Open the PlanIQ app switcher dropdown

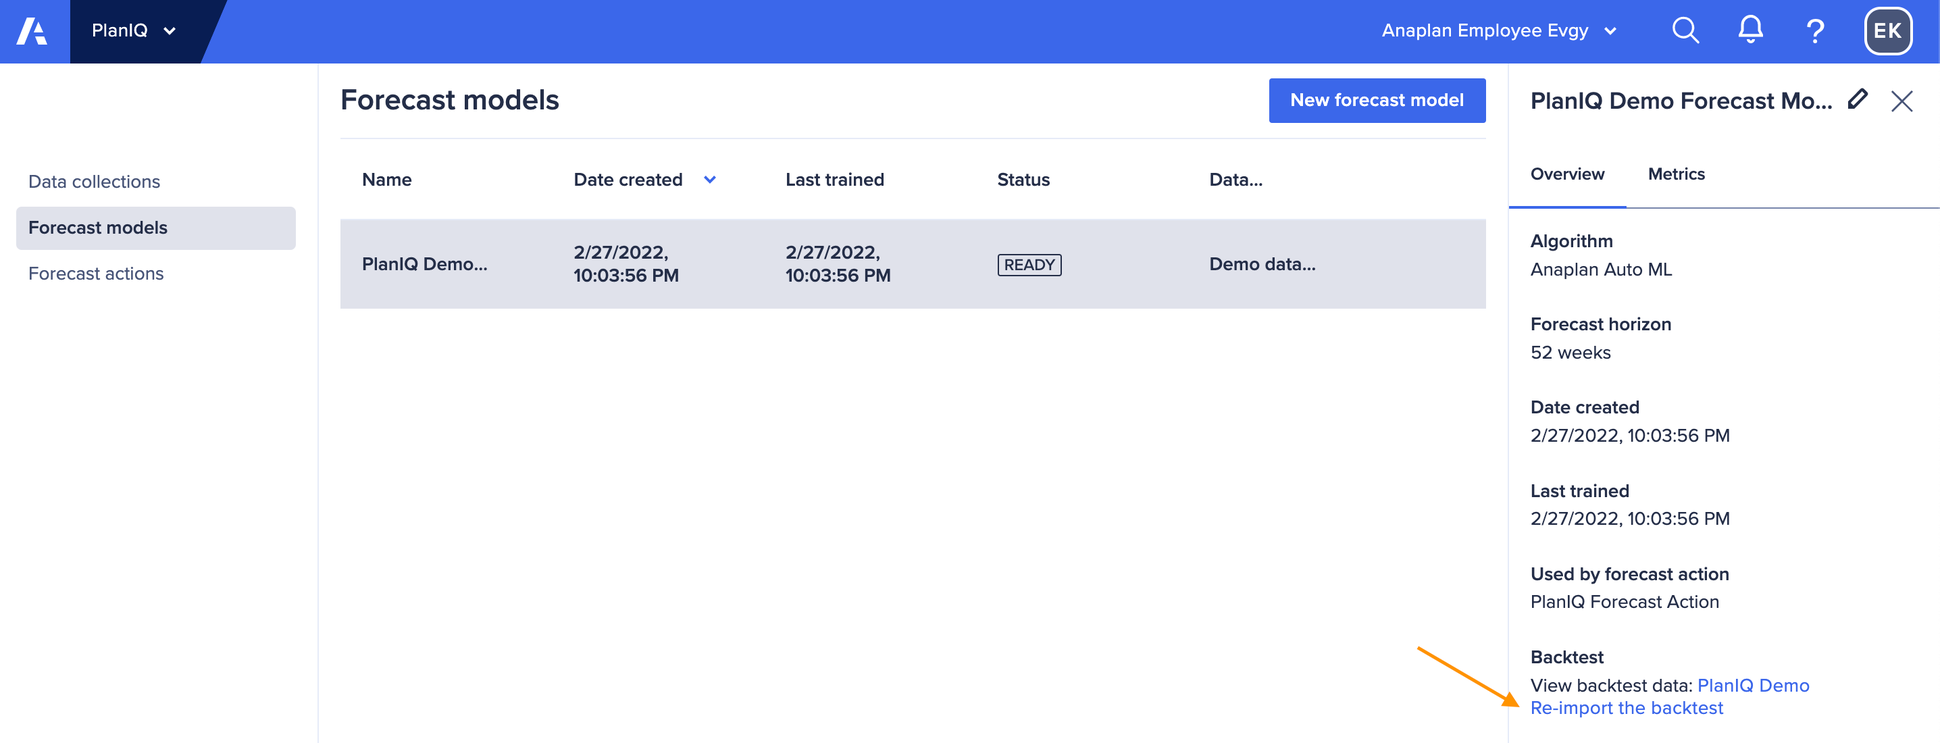[134, 31]
